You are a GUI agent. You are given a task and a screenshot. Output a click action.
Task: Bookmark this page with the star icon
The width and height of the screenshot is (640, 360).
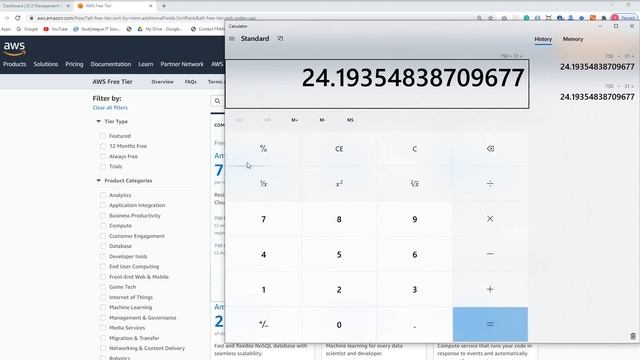pyautogui.click(x=491, y=18)
